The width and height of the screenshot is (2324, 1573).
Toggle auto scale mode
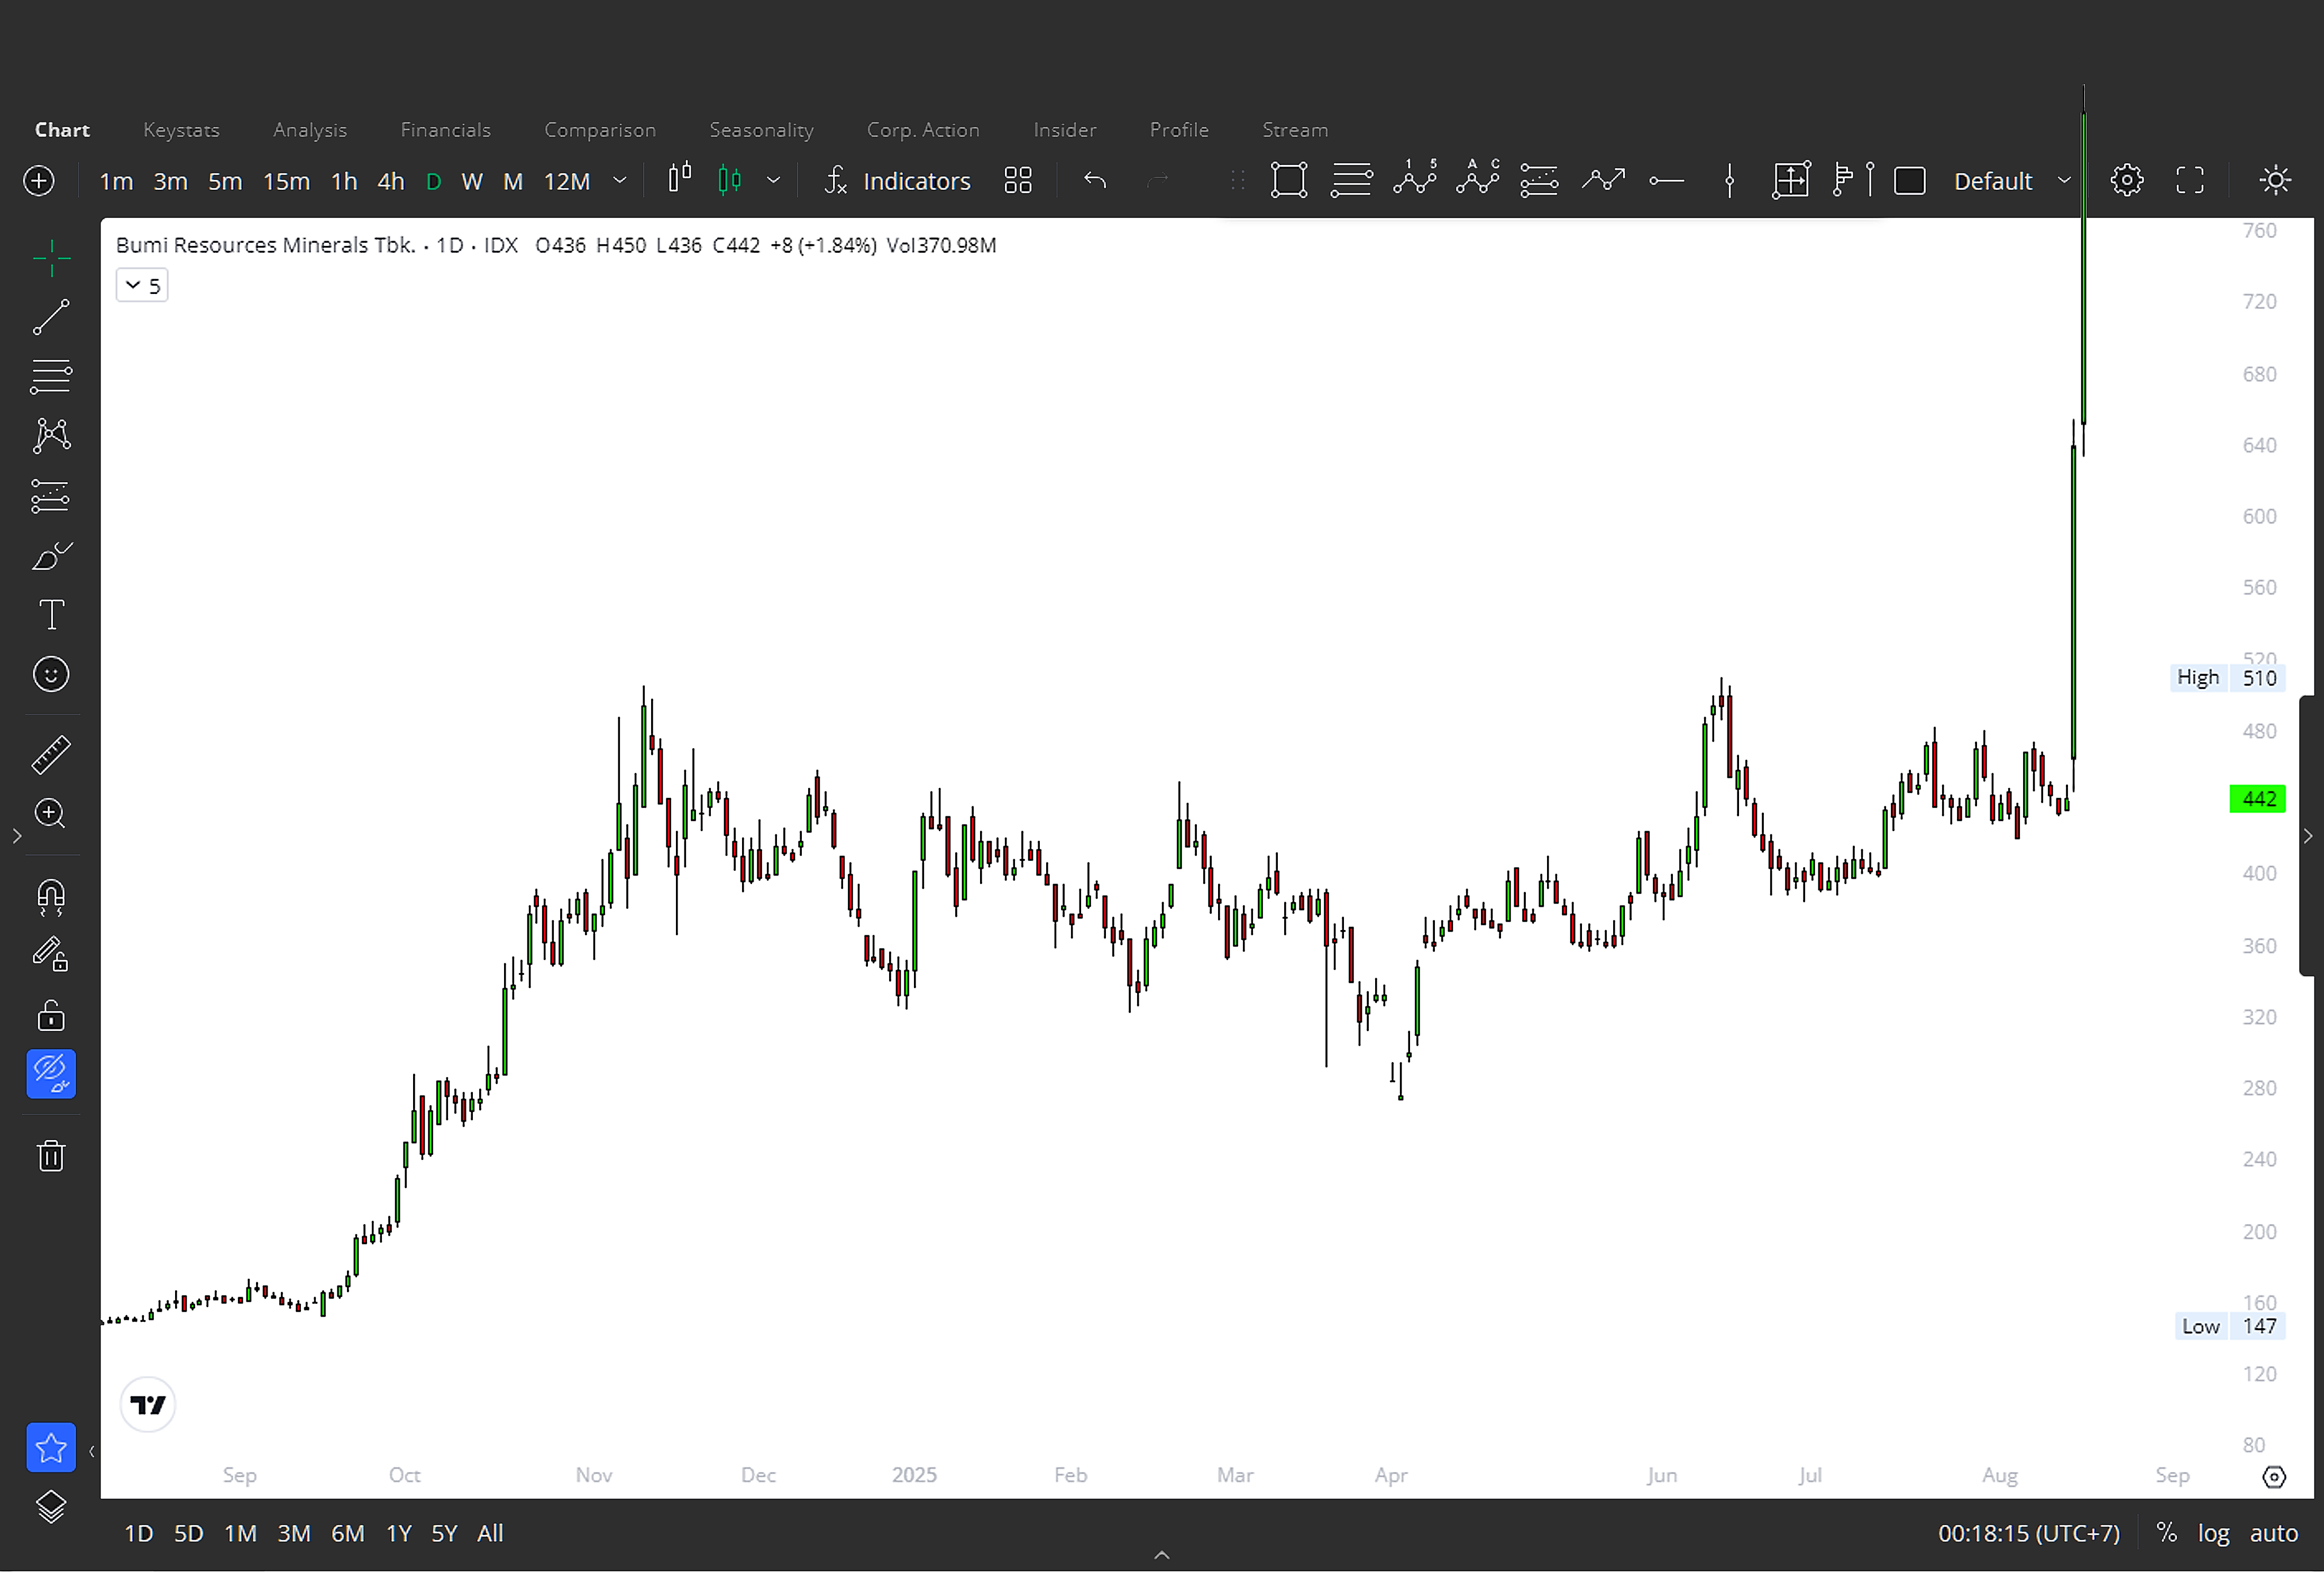coord(2273,1534)
